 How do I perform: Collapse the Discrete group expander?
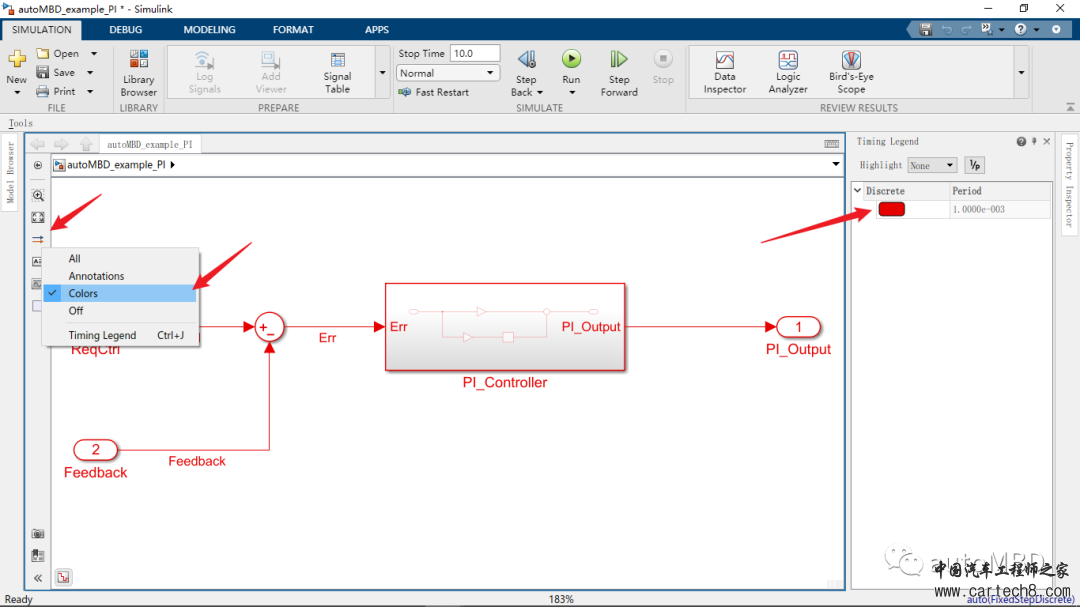[858, 191]
